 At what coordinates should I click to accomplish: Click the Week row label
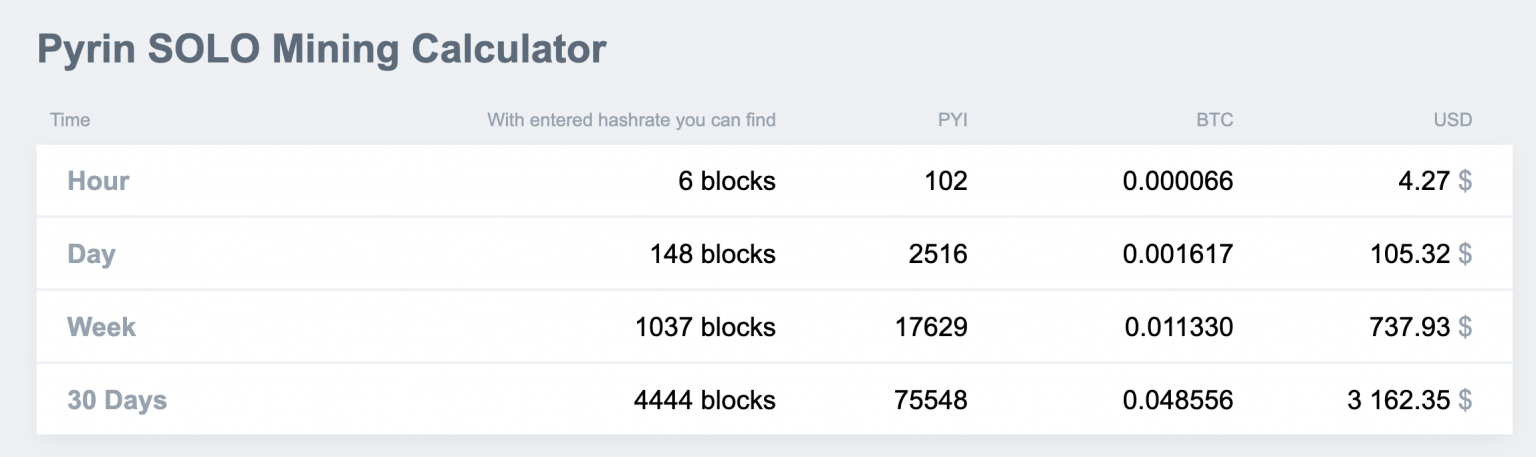[101, 327]
